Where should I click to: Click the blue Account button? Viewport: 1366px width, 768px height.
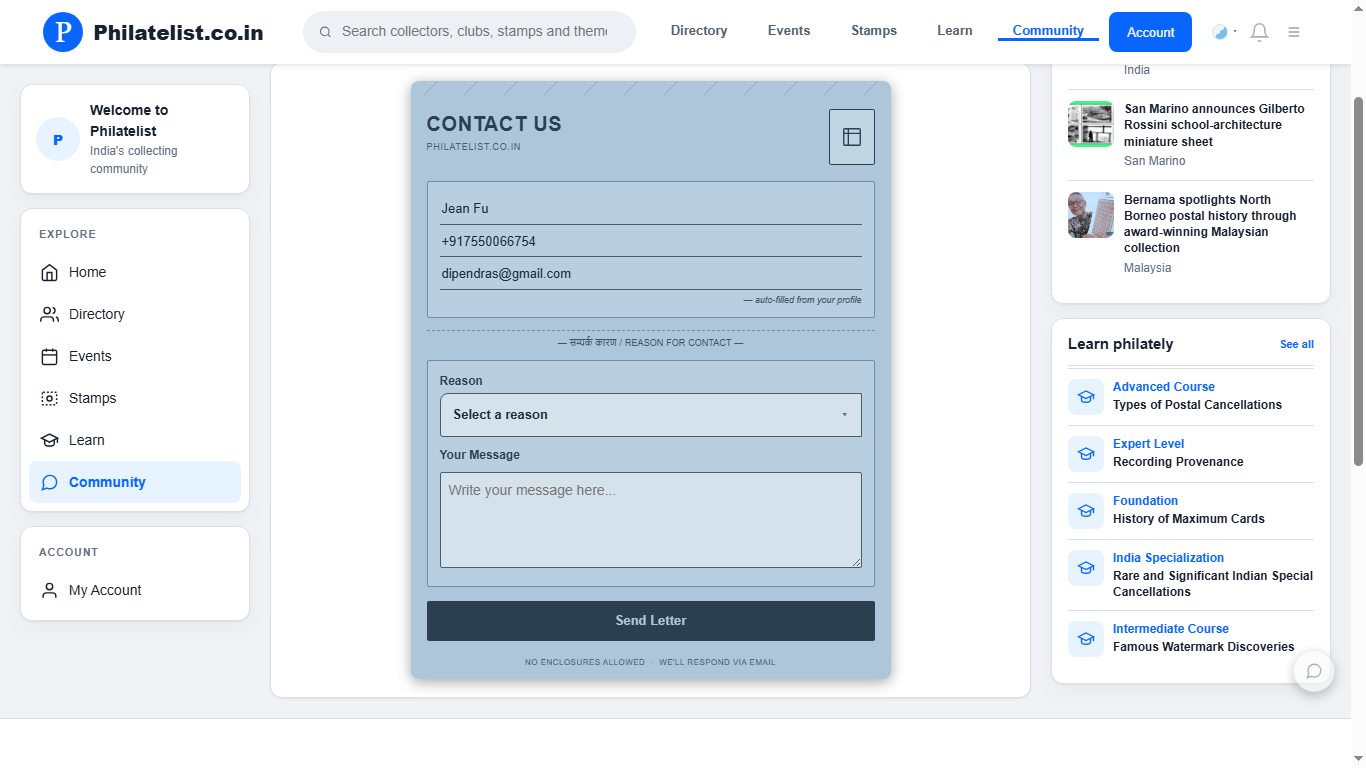(x=1150, y=32)
